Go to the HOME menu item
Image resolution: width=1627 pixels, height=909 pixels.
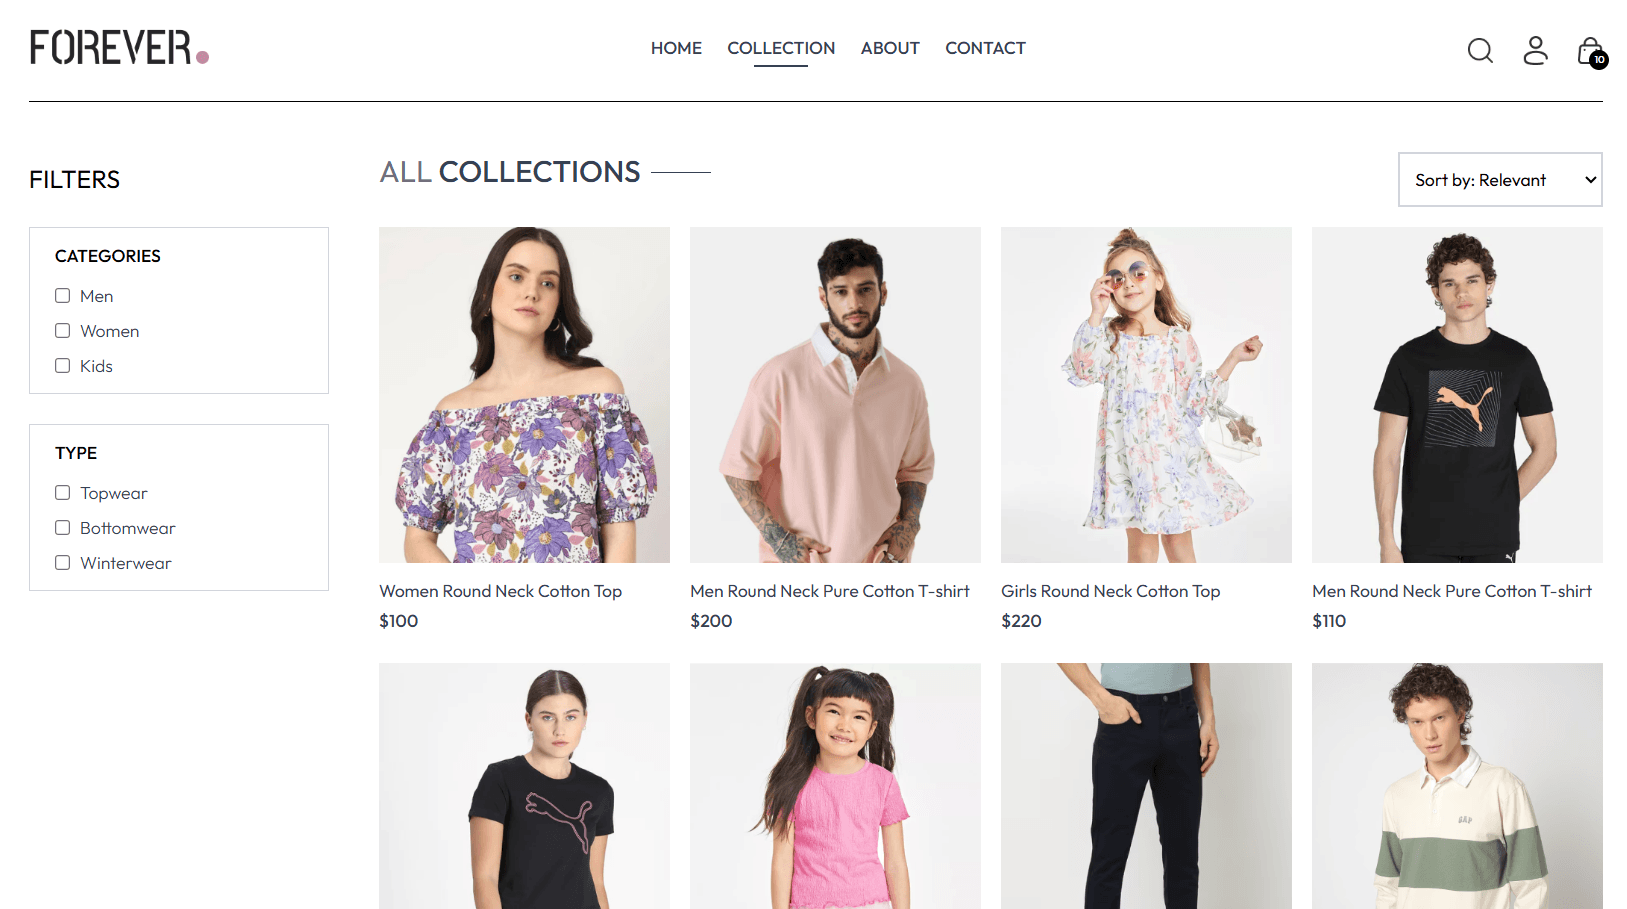click(676, 48)
